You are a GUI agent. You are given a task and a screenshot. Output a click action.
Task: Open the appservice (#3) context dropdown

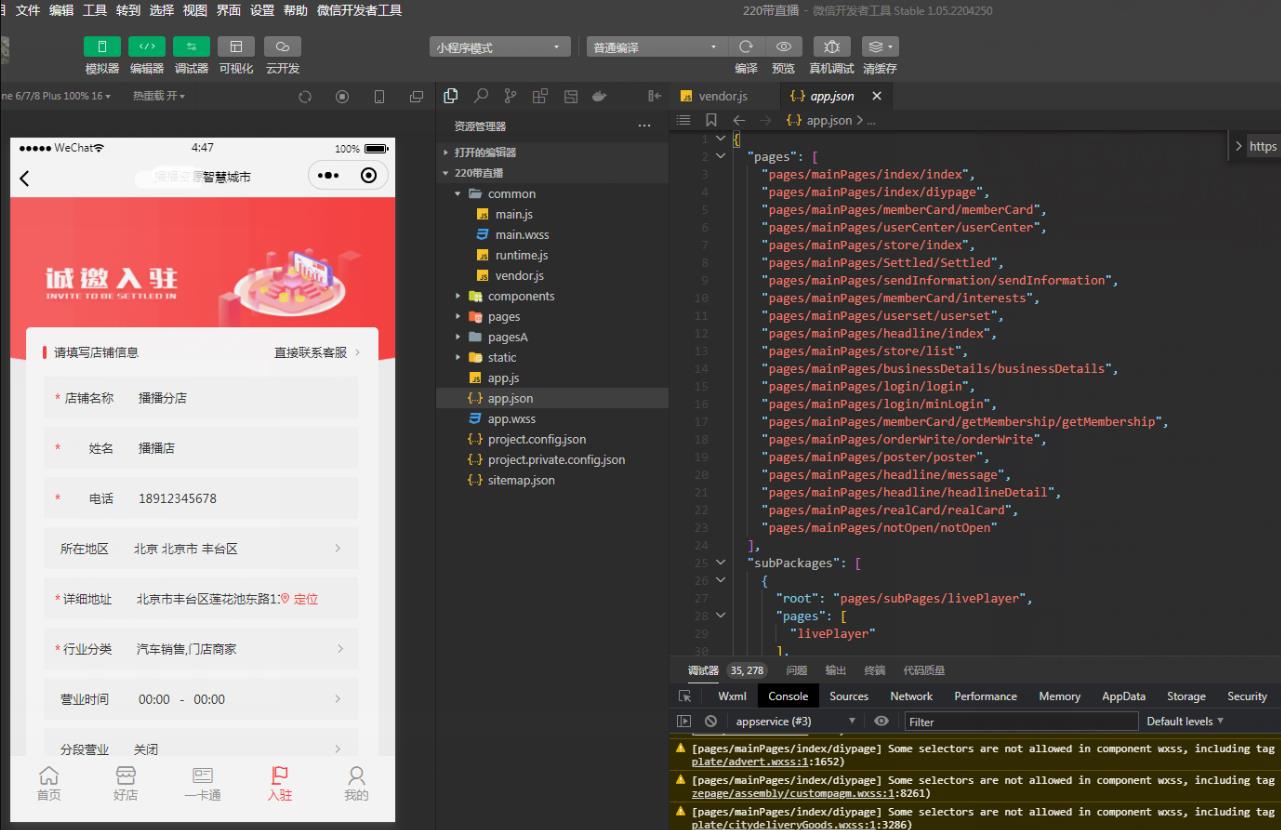pyautogui.click(x=796, y=721)
